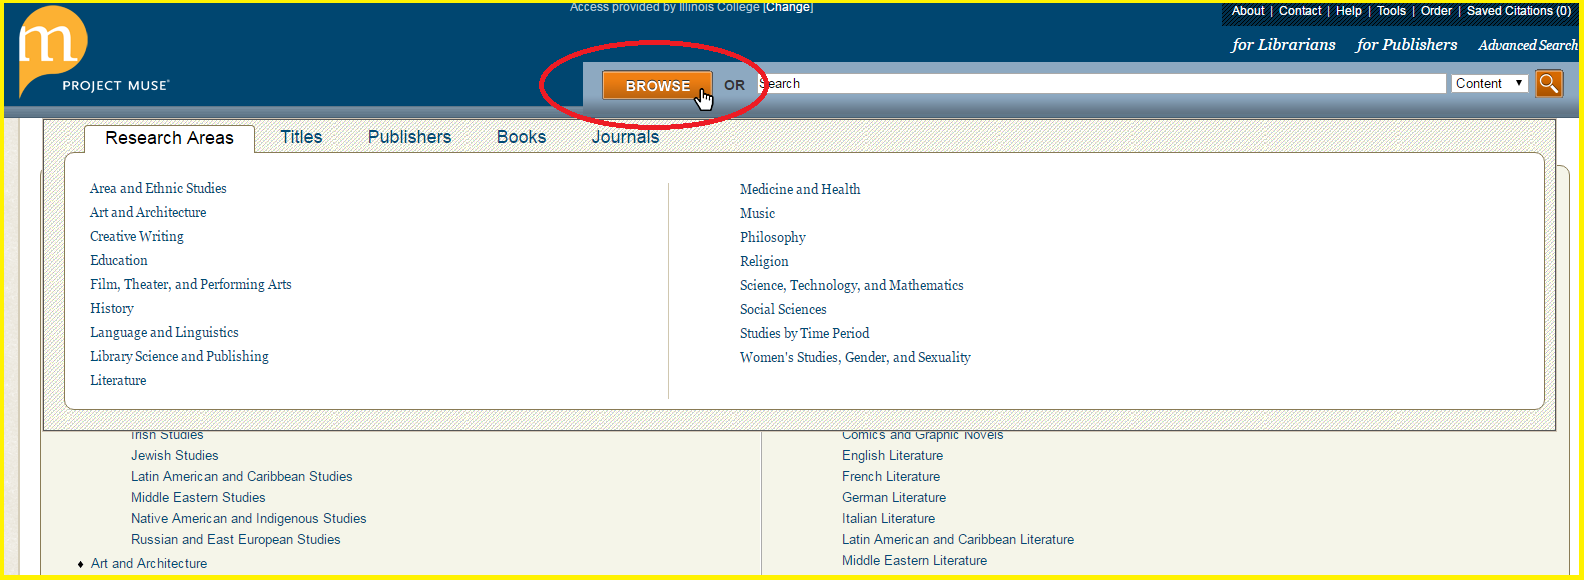Viewport: 1584px width, 580px height.
Task: Browse Music research area
Action: [757, 213]
